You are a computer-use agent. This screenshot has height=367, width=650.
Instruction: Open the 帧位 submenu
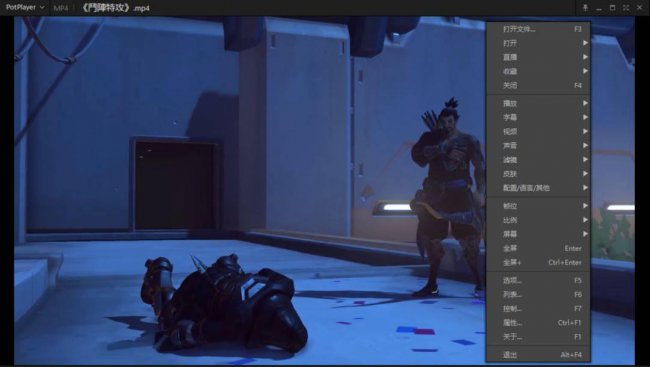coord(538,206)
